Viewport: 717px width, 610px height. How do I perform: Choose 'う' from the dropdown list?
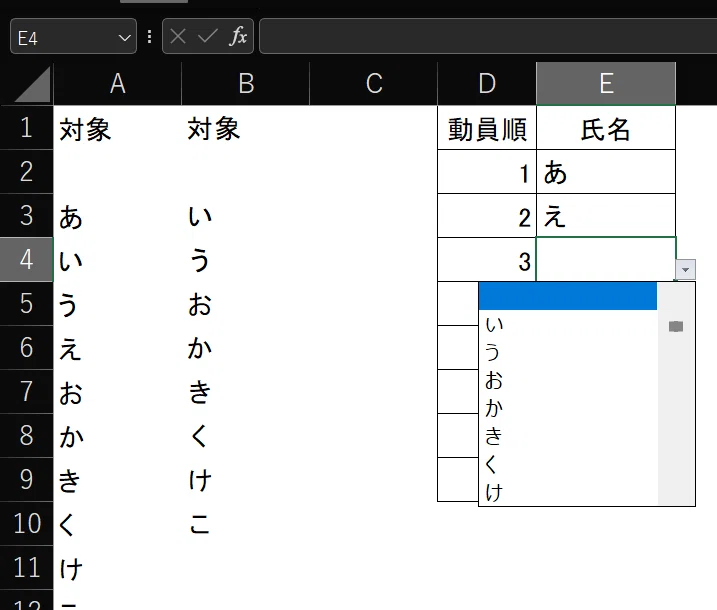567,353
